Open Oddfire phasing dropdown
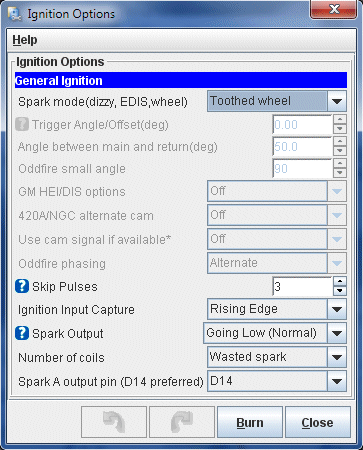Viewport: 363px width, 450px height. pos(277,263)
